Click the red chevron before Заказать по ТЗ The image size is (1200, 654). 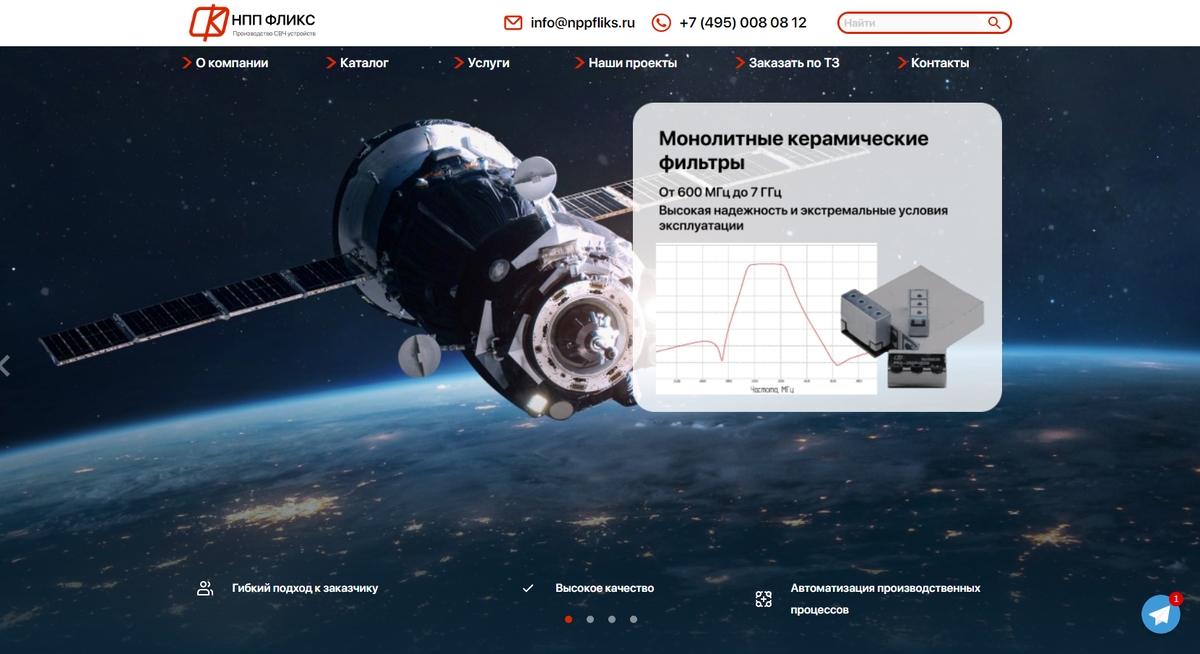740,63
